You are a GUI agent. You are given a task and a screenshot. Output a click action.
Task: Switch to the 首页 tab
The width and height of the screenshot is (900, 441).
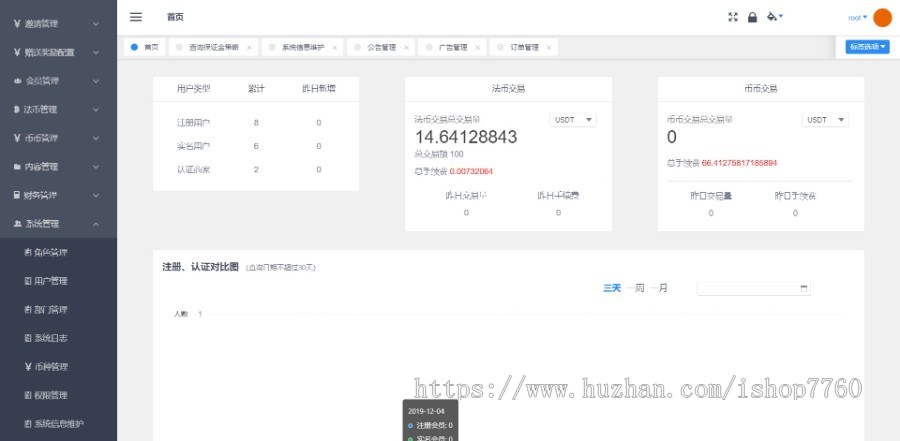click(145, 47)
